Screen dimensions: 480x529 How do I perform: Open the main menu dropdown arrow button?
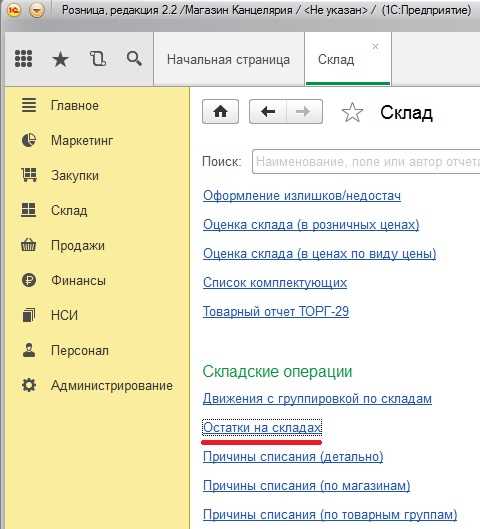pos(37,10)
